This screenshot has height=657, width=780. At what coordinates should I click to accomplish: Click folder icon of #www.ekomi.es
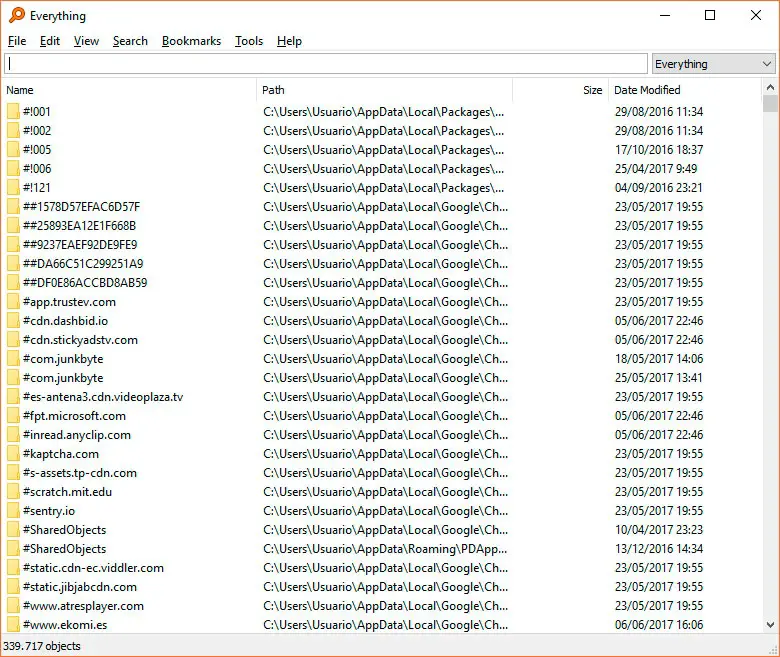coord(13,624)
